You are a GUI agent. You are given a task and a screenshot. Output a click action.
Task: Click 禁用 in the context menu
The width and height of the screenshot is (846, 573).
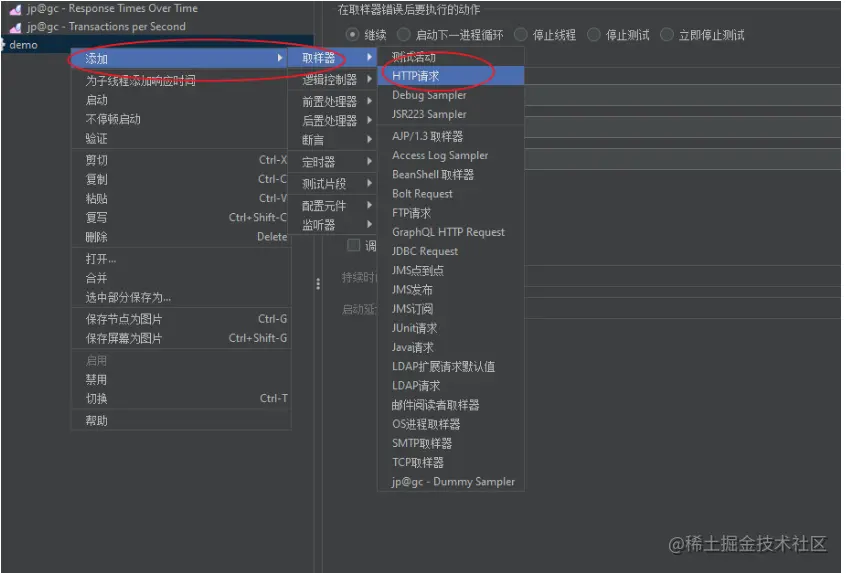click(x=181, y=380)
